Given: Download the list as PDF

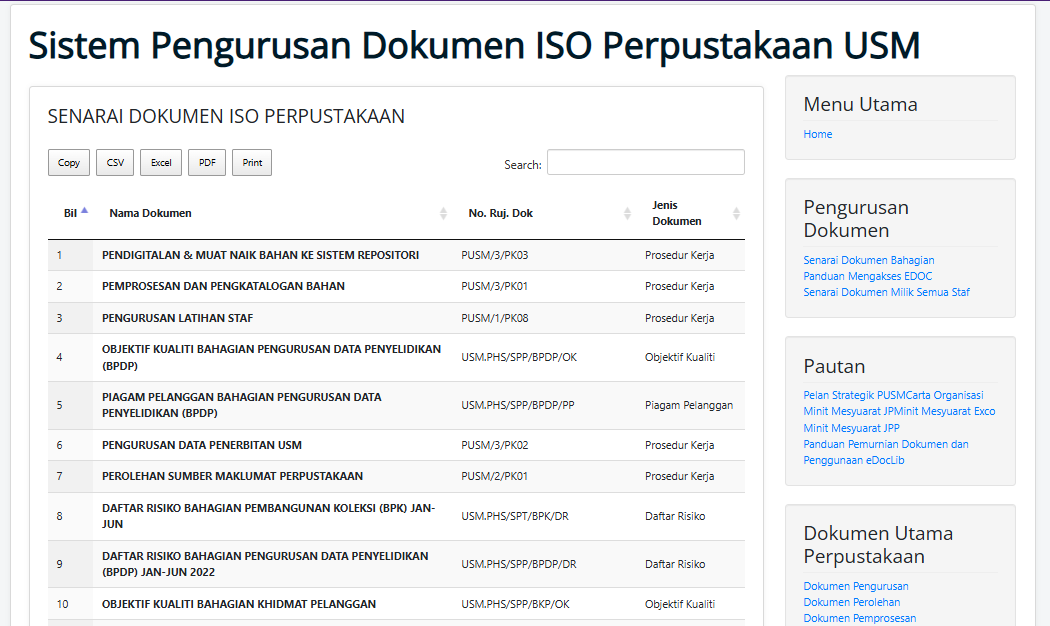Looking at the screenshot, I should (207, 163).
